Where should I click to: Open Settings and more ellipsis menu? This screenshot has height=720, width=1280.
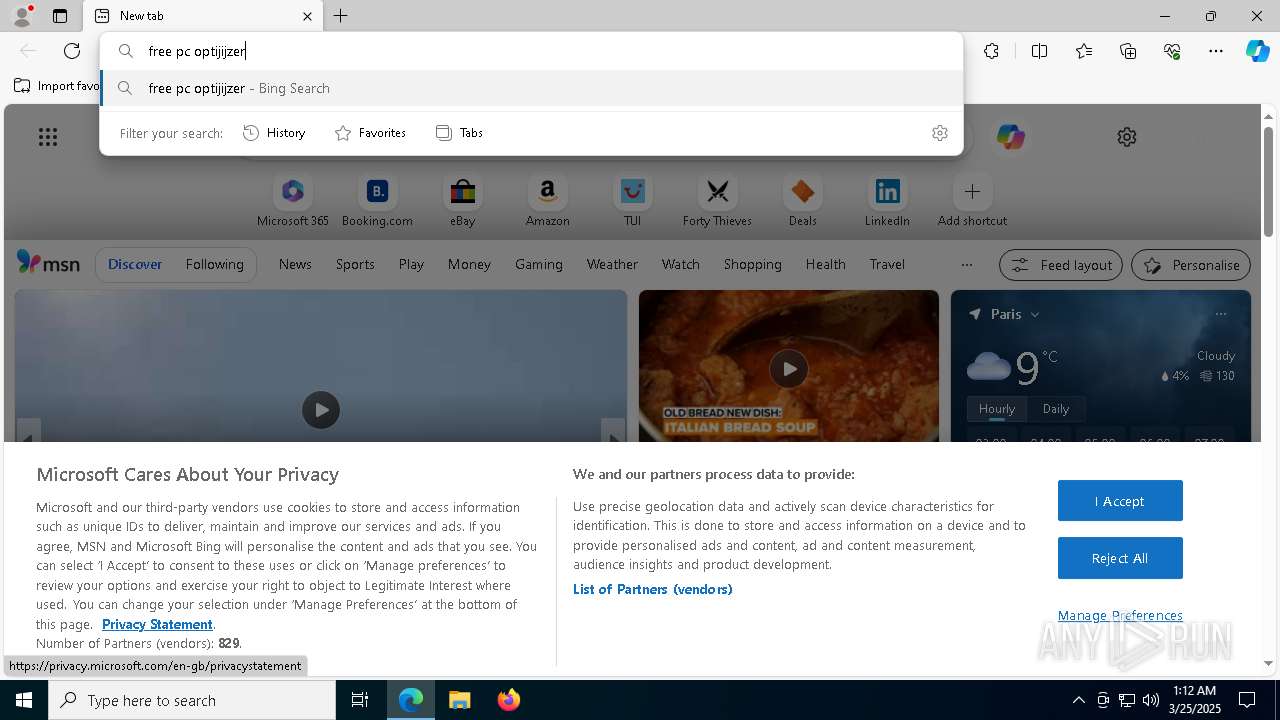click(x=1216, y=51)
